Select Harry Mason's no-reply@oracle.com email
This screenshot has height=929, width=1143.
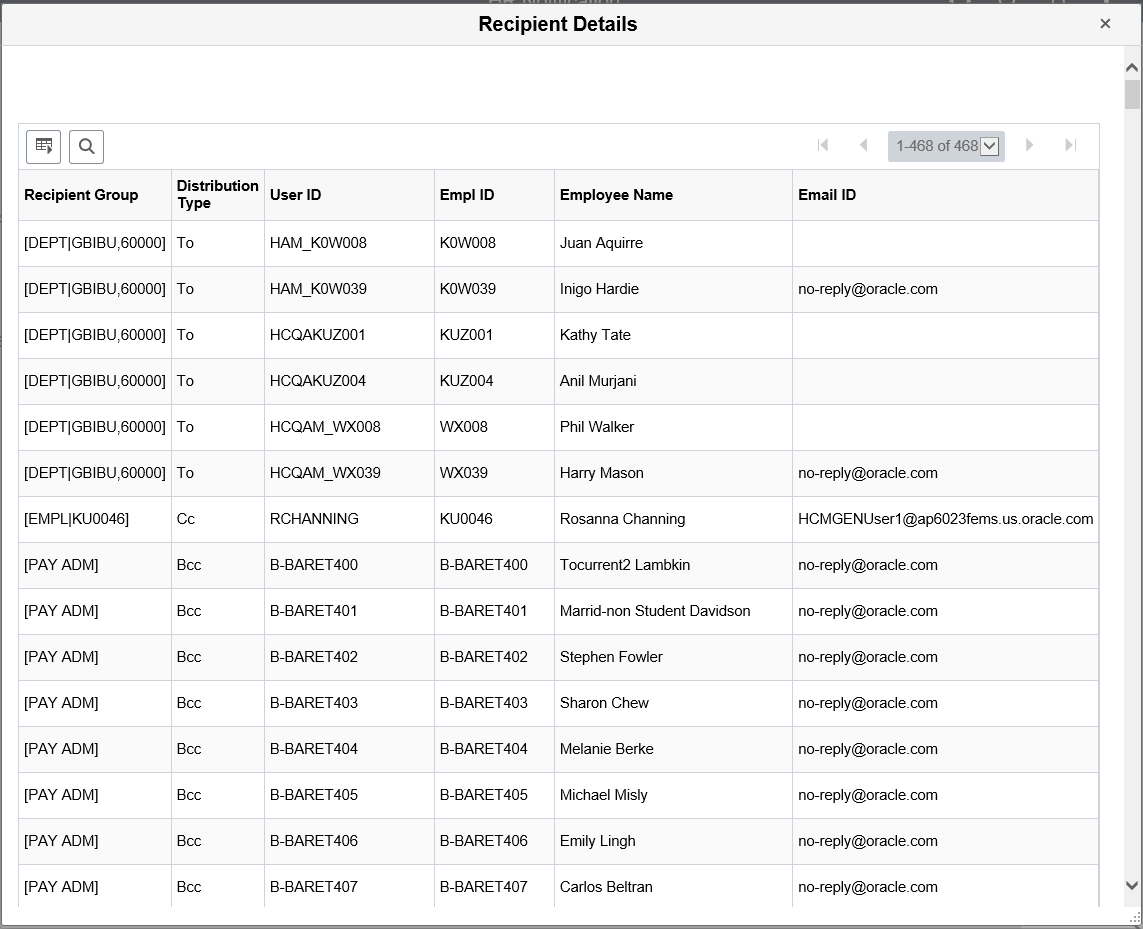click(x=867, y=473)
